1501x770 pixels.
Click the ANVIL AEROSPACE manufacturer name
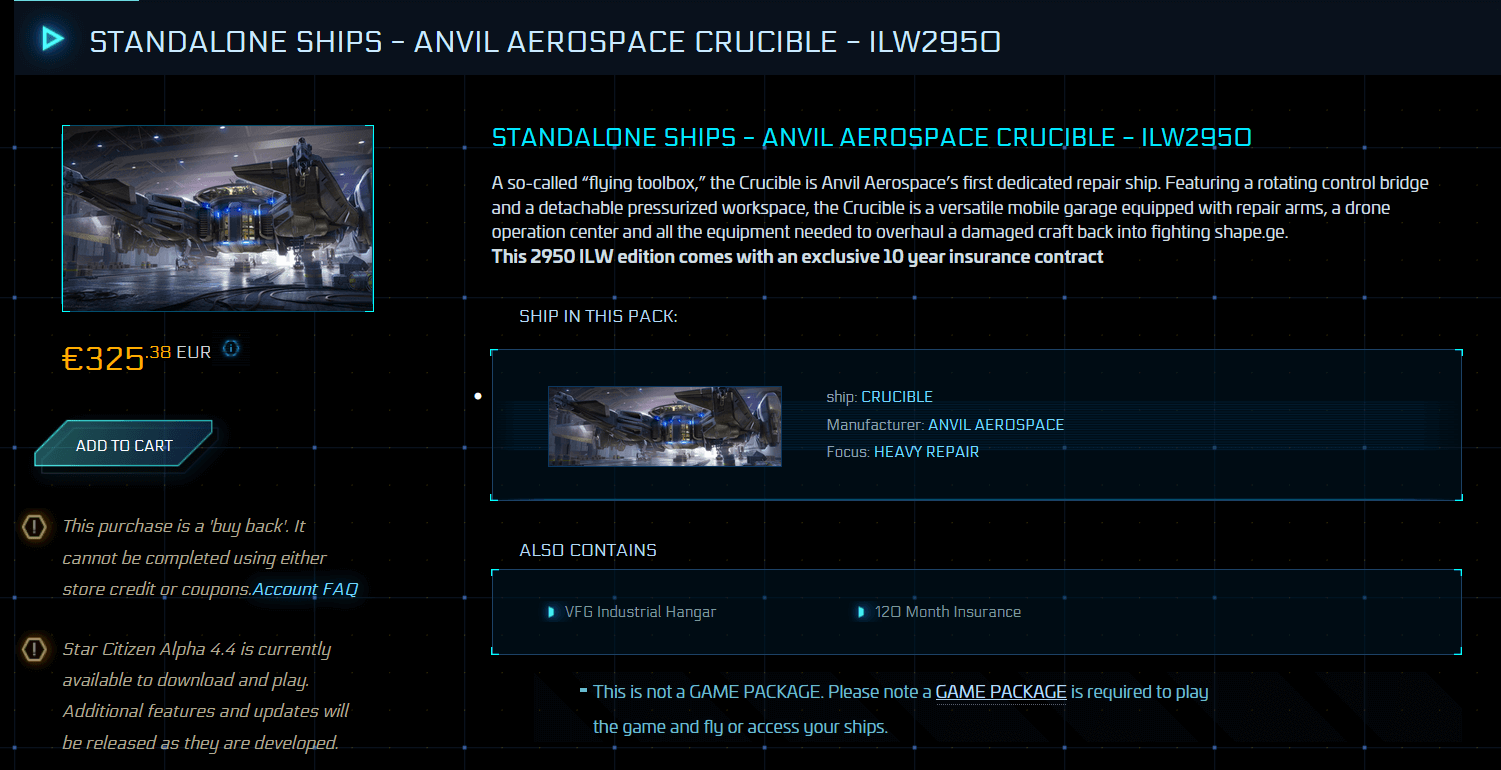pos(996,425)
